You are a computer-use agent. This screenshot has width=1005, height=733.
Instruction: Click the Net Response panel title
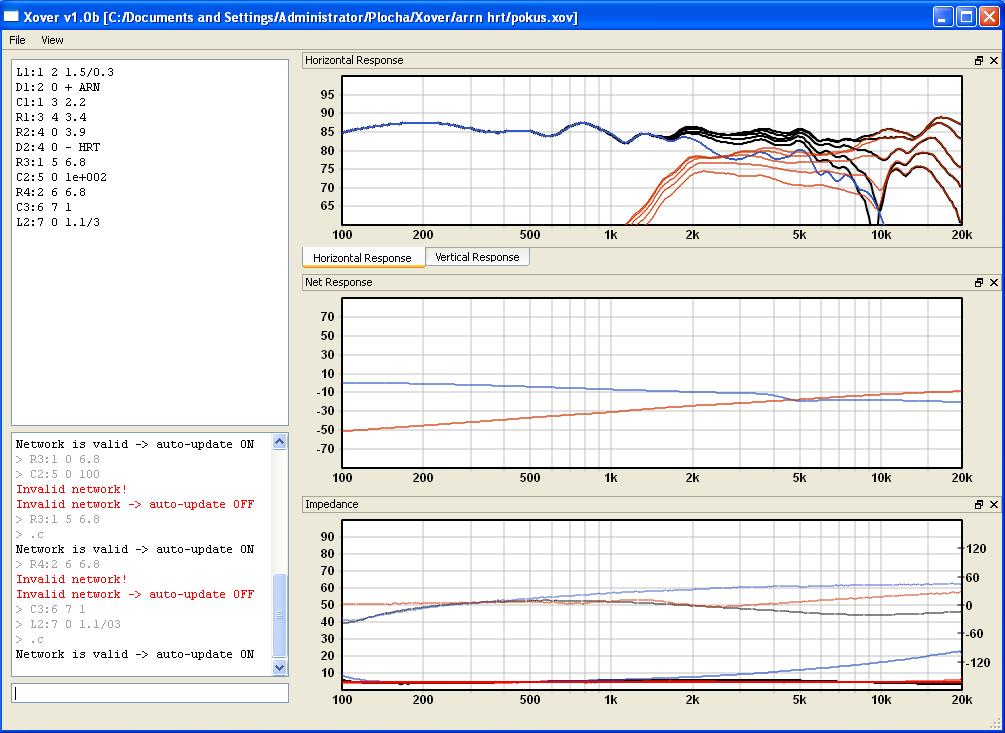coord(338,283)
